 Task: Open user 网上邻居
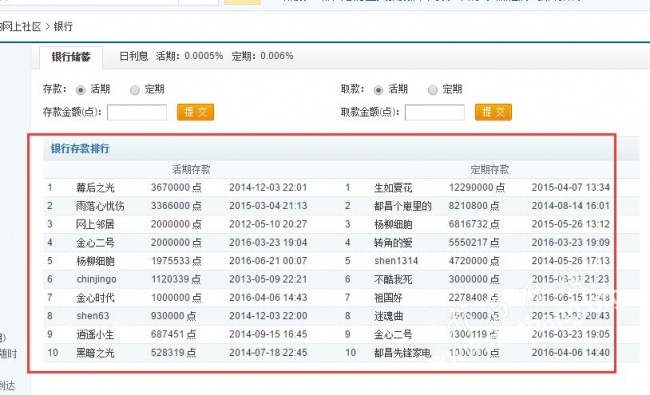point(95,224)
